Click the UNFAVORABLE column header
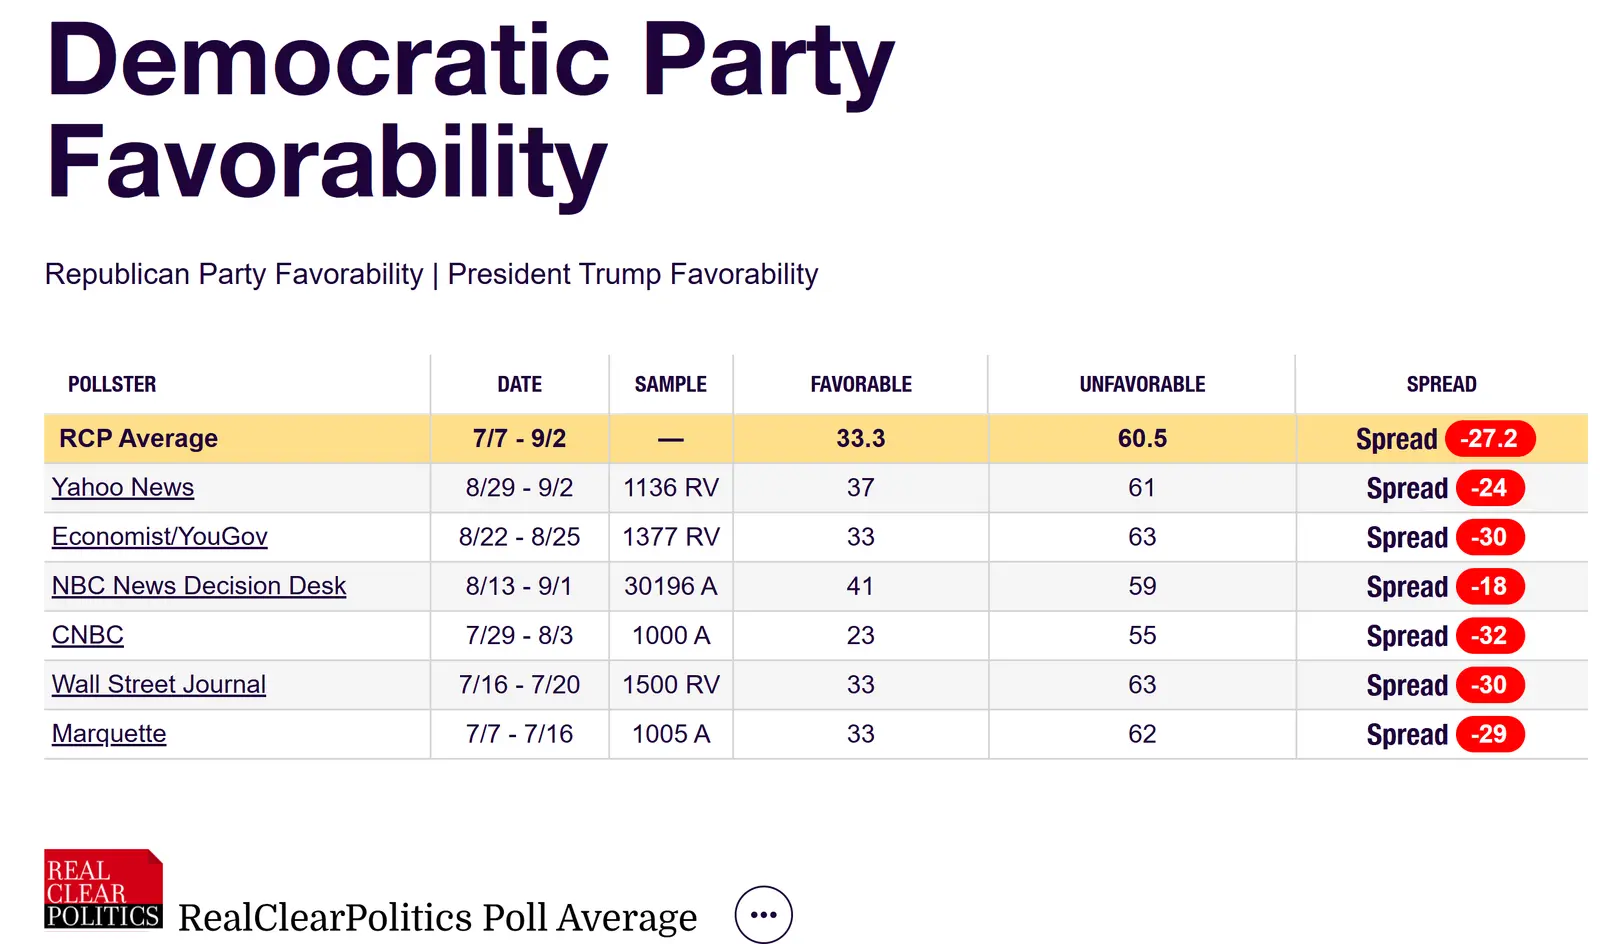The width and height of the screenshot is (1600, 944). pyautogui.click(x=1142, y=384)
